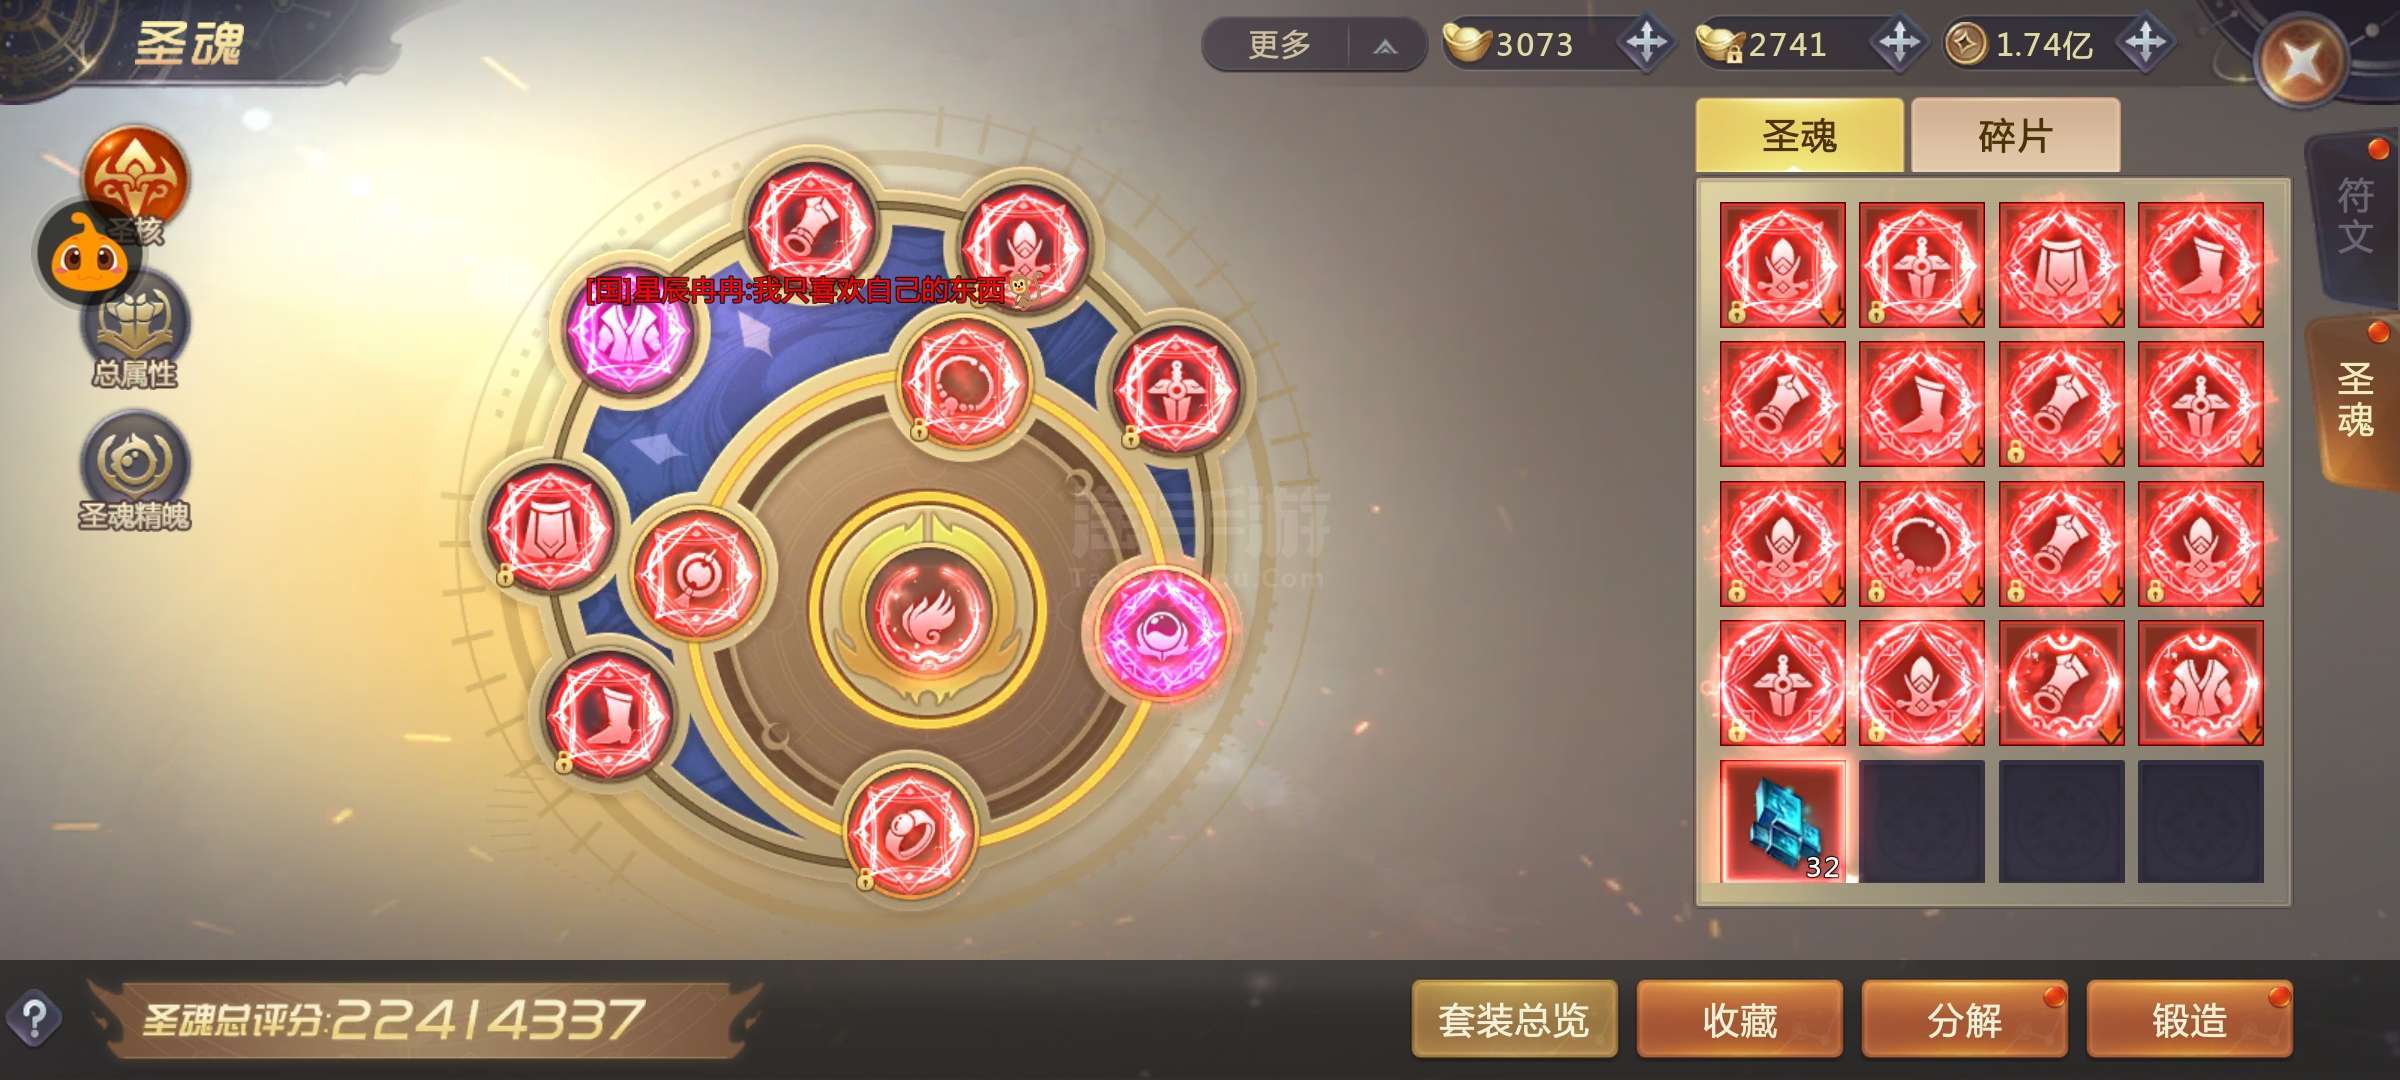Screen dimensions: 2400x1080
Task: Select the pink robe soul slot on the wheel
Action: click(630, 330)
